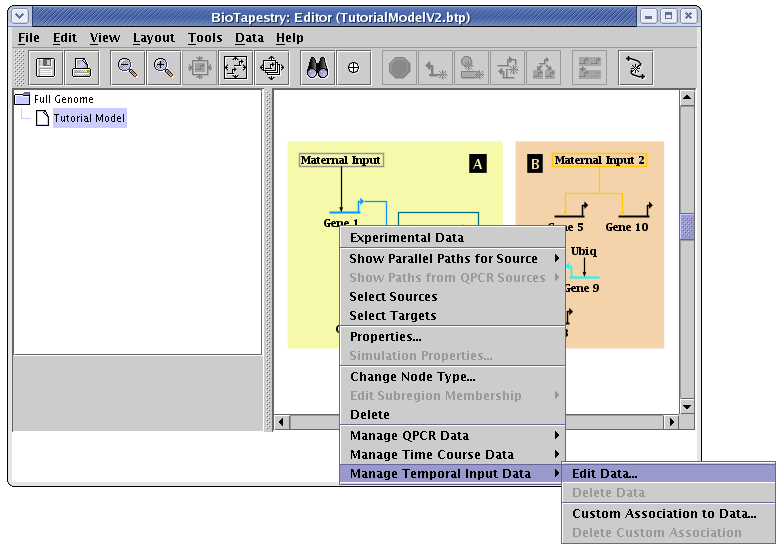Click the crosshair circle toolbar icon

pyautogui.click(x=353, y=68)
